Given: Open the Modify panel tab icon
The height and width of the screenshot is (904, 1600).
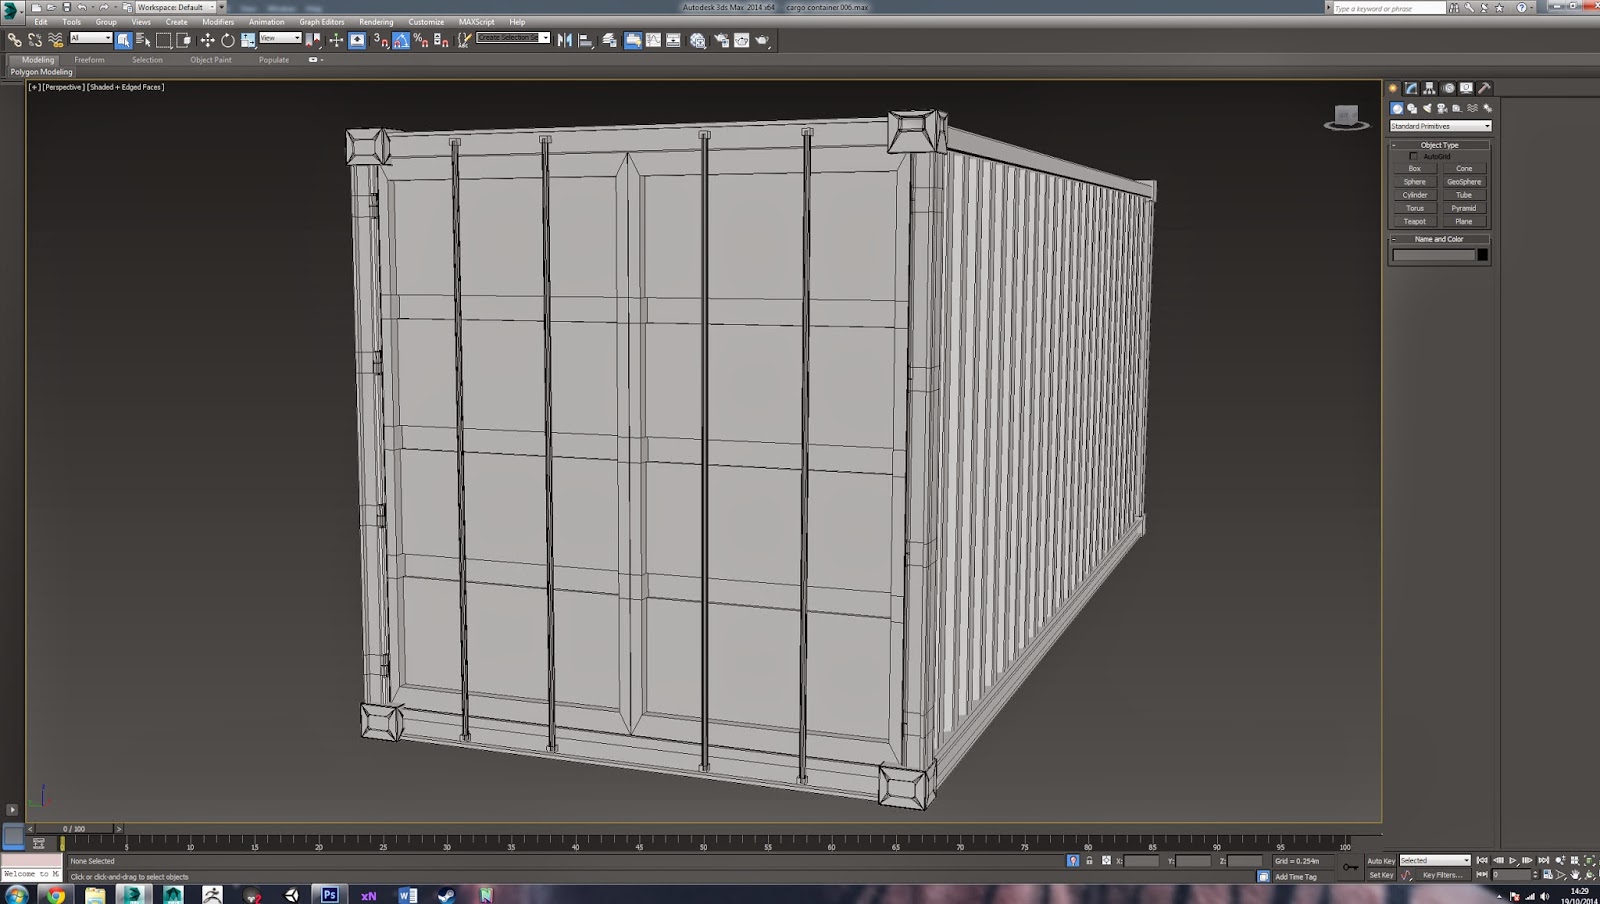Looking at the screenshot, I should tap(1411, 88).
